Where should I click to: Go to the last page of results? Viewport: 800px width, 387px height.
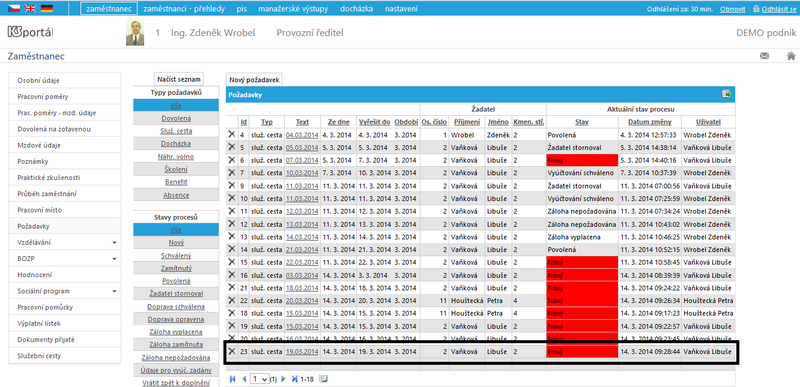click(294, 379)
